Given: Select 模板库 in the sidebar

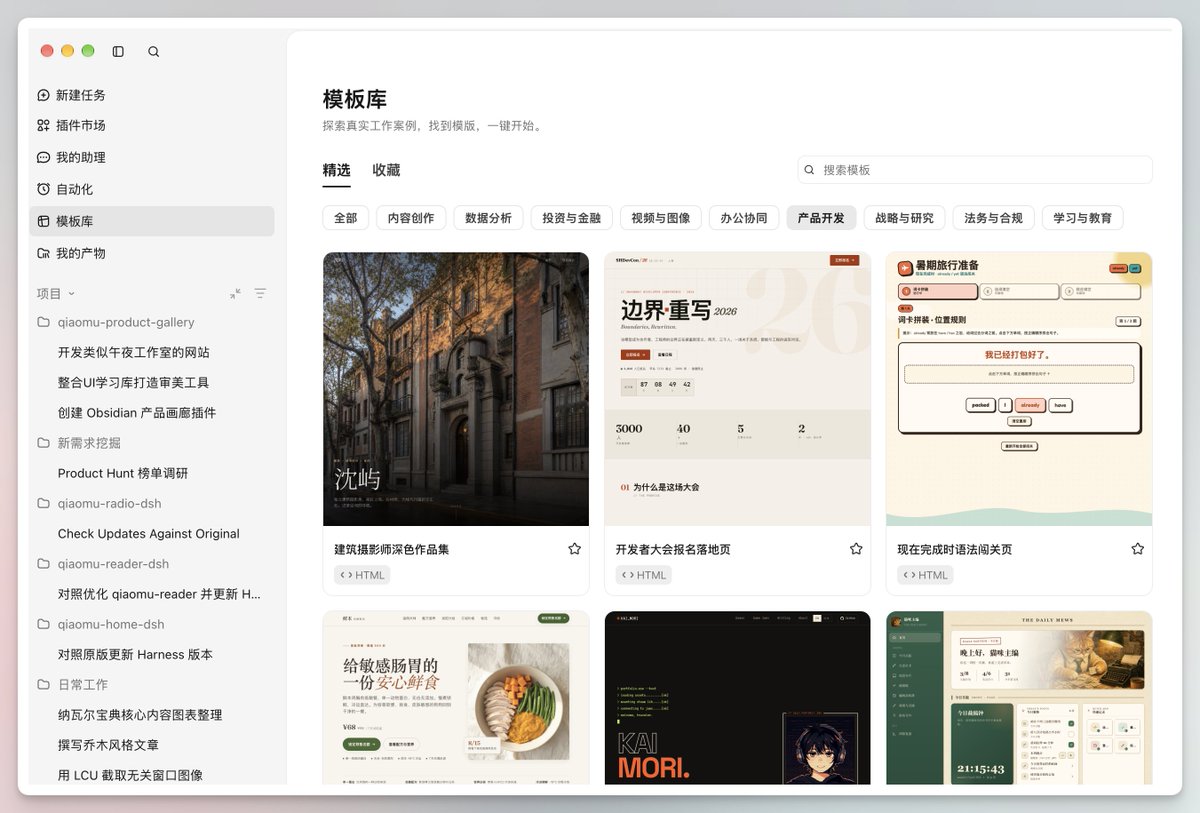Looking at the screenshot, I should [151, 221].
